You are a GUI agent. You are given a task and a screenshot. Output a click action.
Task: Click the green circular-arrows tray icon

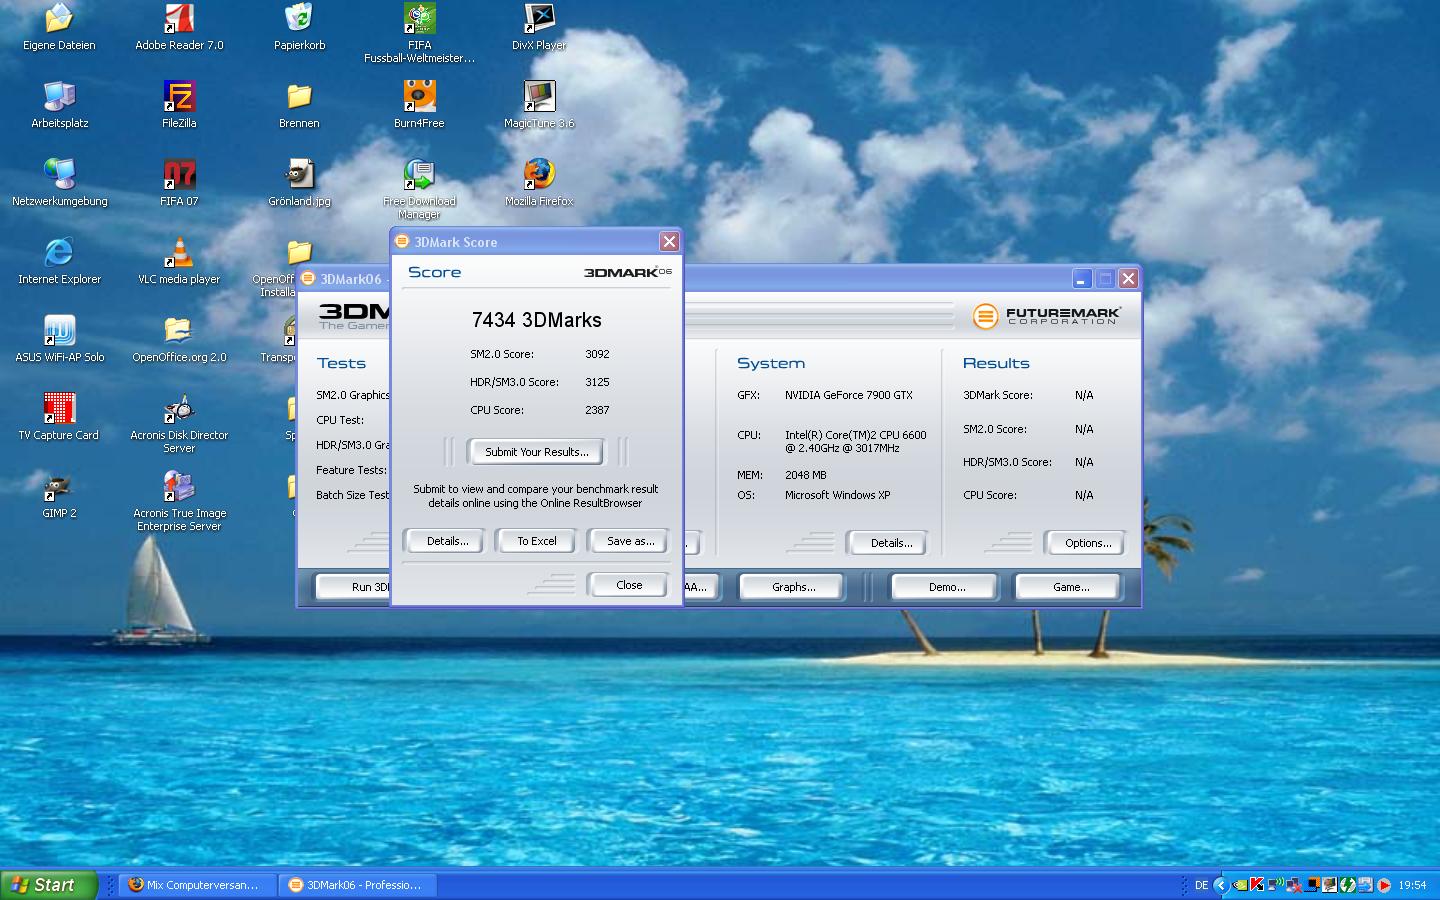tap(1348, 885)
